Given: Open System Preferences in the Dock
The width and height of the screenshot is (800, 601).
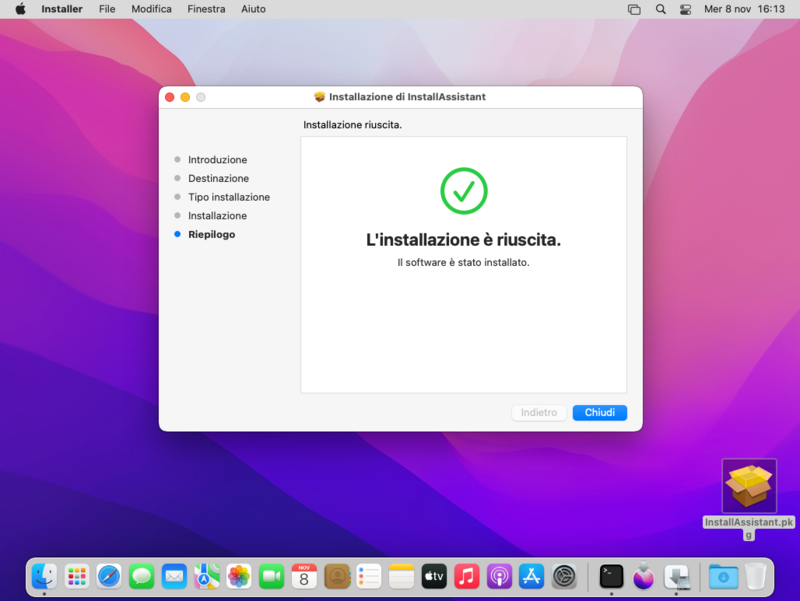Looking at the screenshot, I should [564, 577].
